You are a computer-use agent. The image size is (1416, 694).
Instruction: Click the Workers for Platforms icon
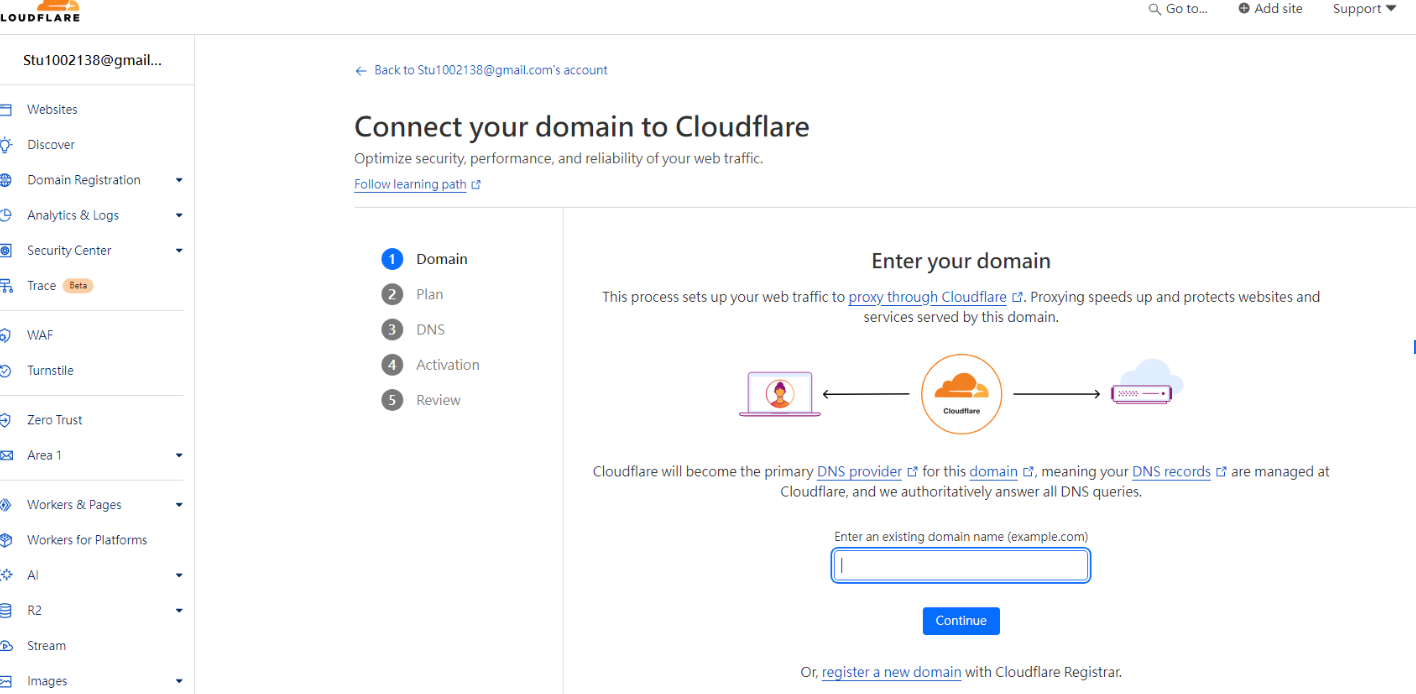tap(6, 540)
